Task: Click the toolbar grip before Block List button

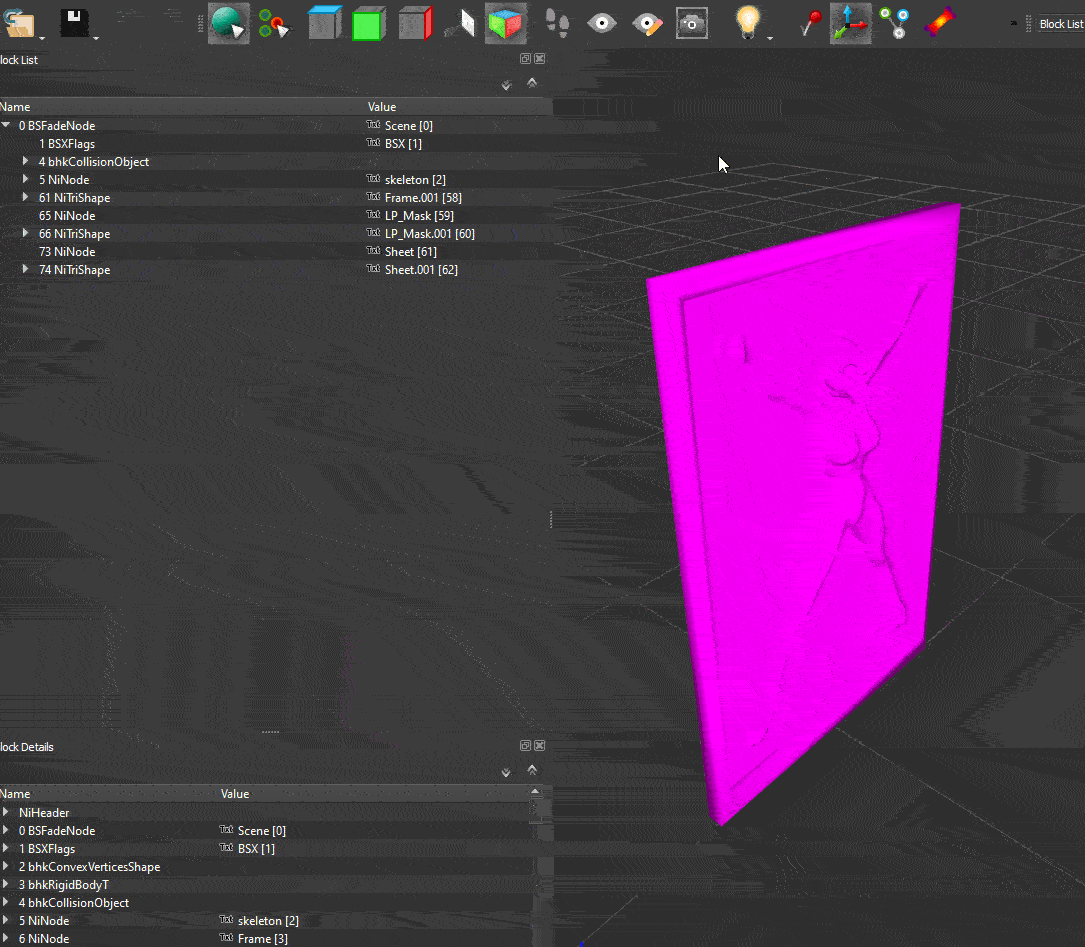Action: pos(1028,24)
